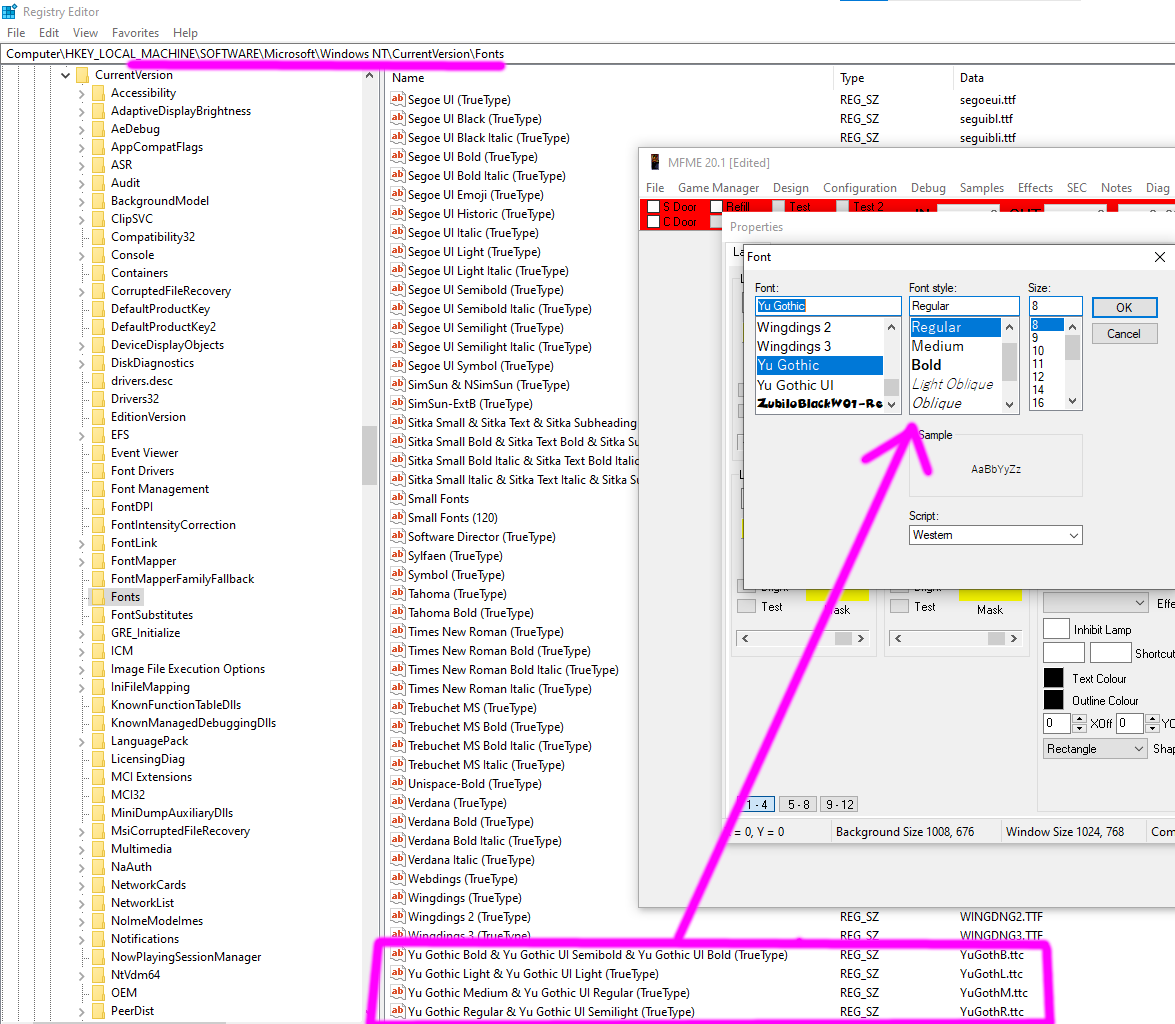
Task: Click the Trebuchet MS (TrueType) value icon
Action: pos(397,707)
